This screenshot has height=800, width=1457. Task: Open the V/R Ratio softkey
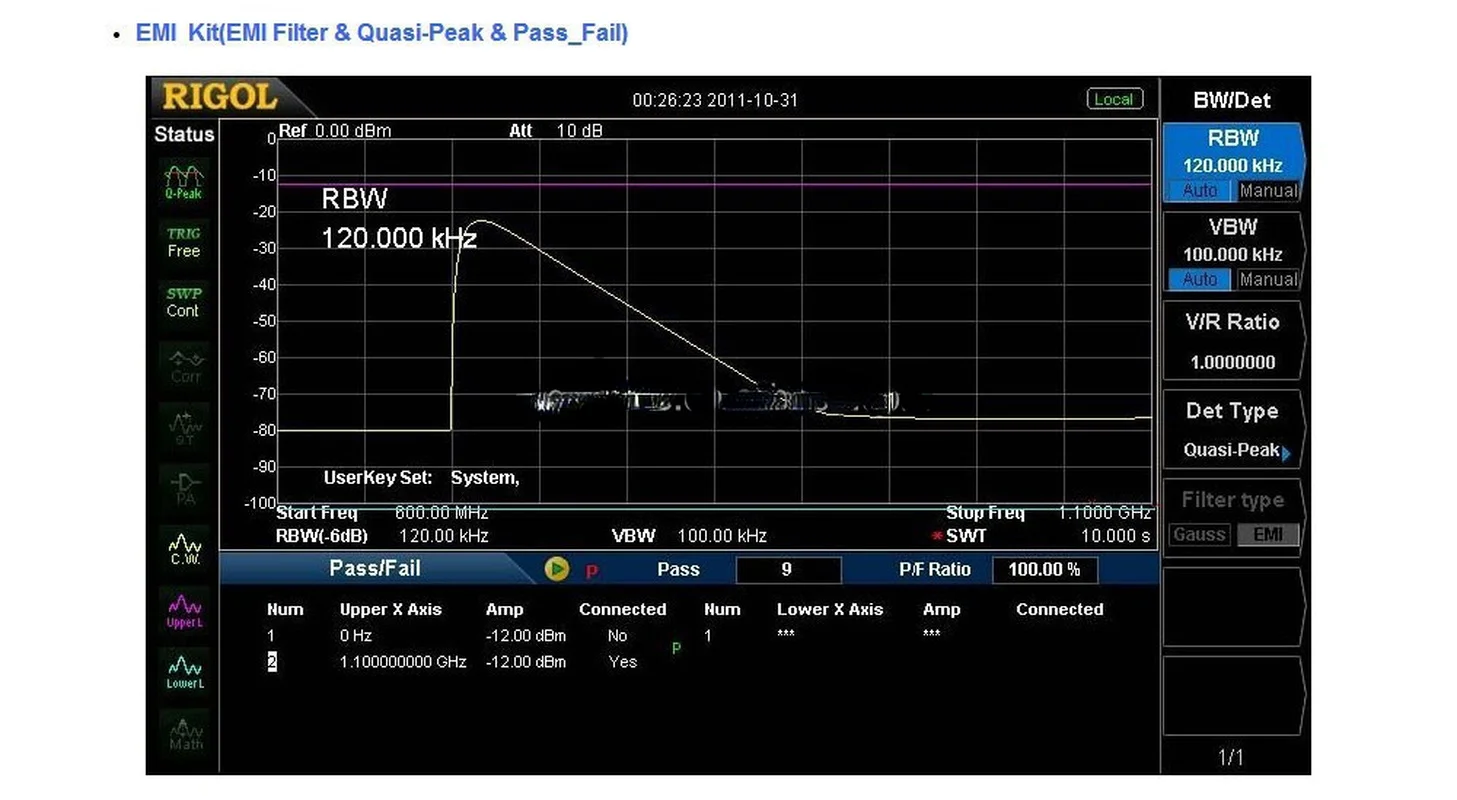click(x=1232, y=342)
